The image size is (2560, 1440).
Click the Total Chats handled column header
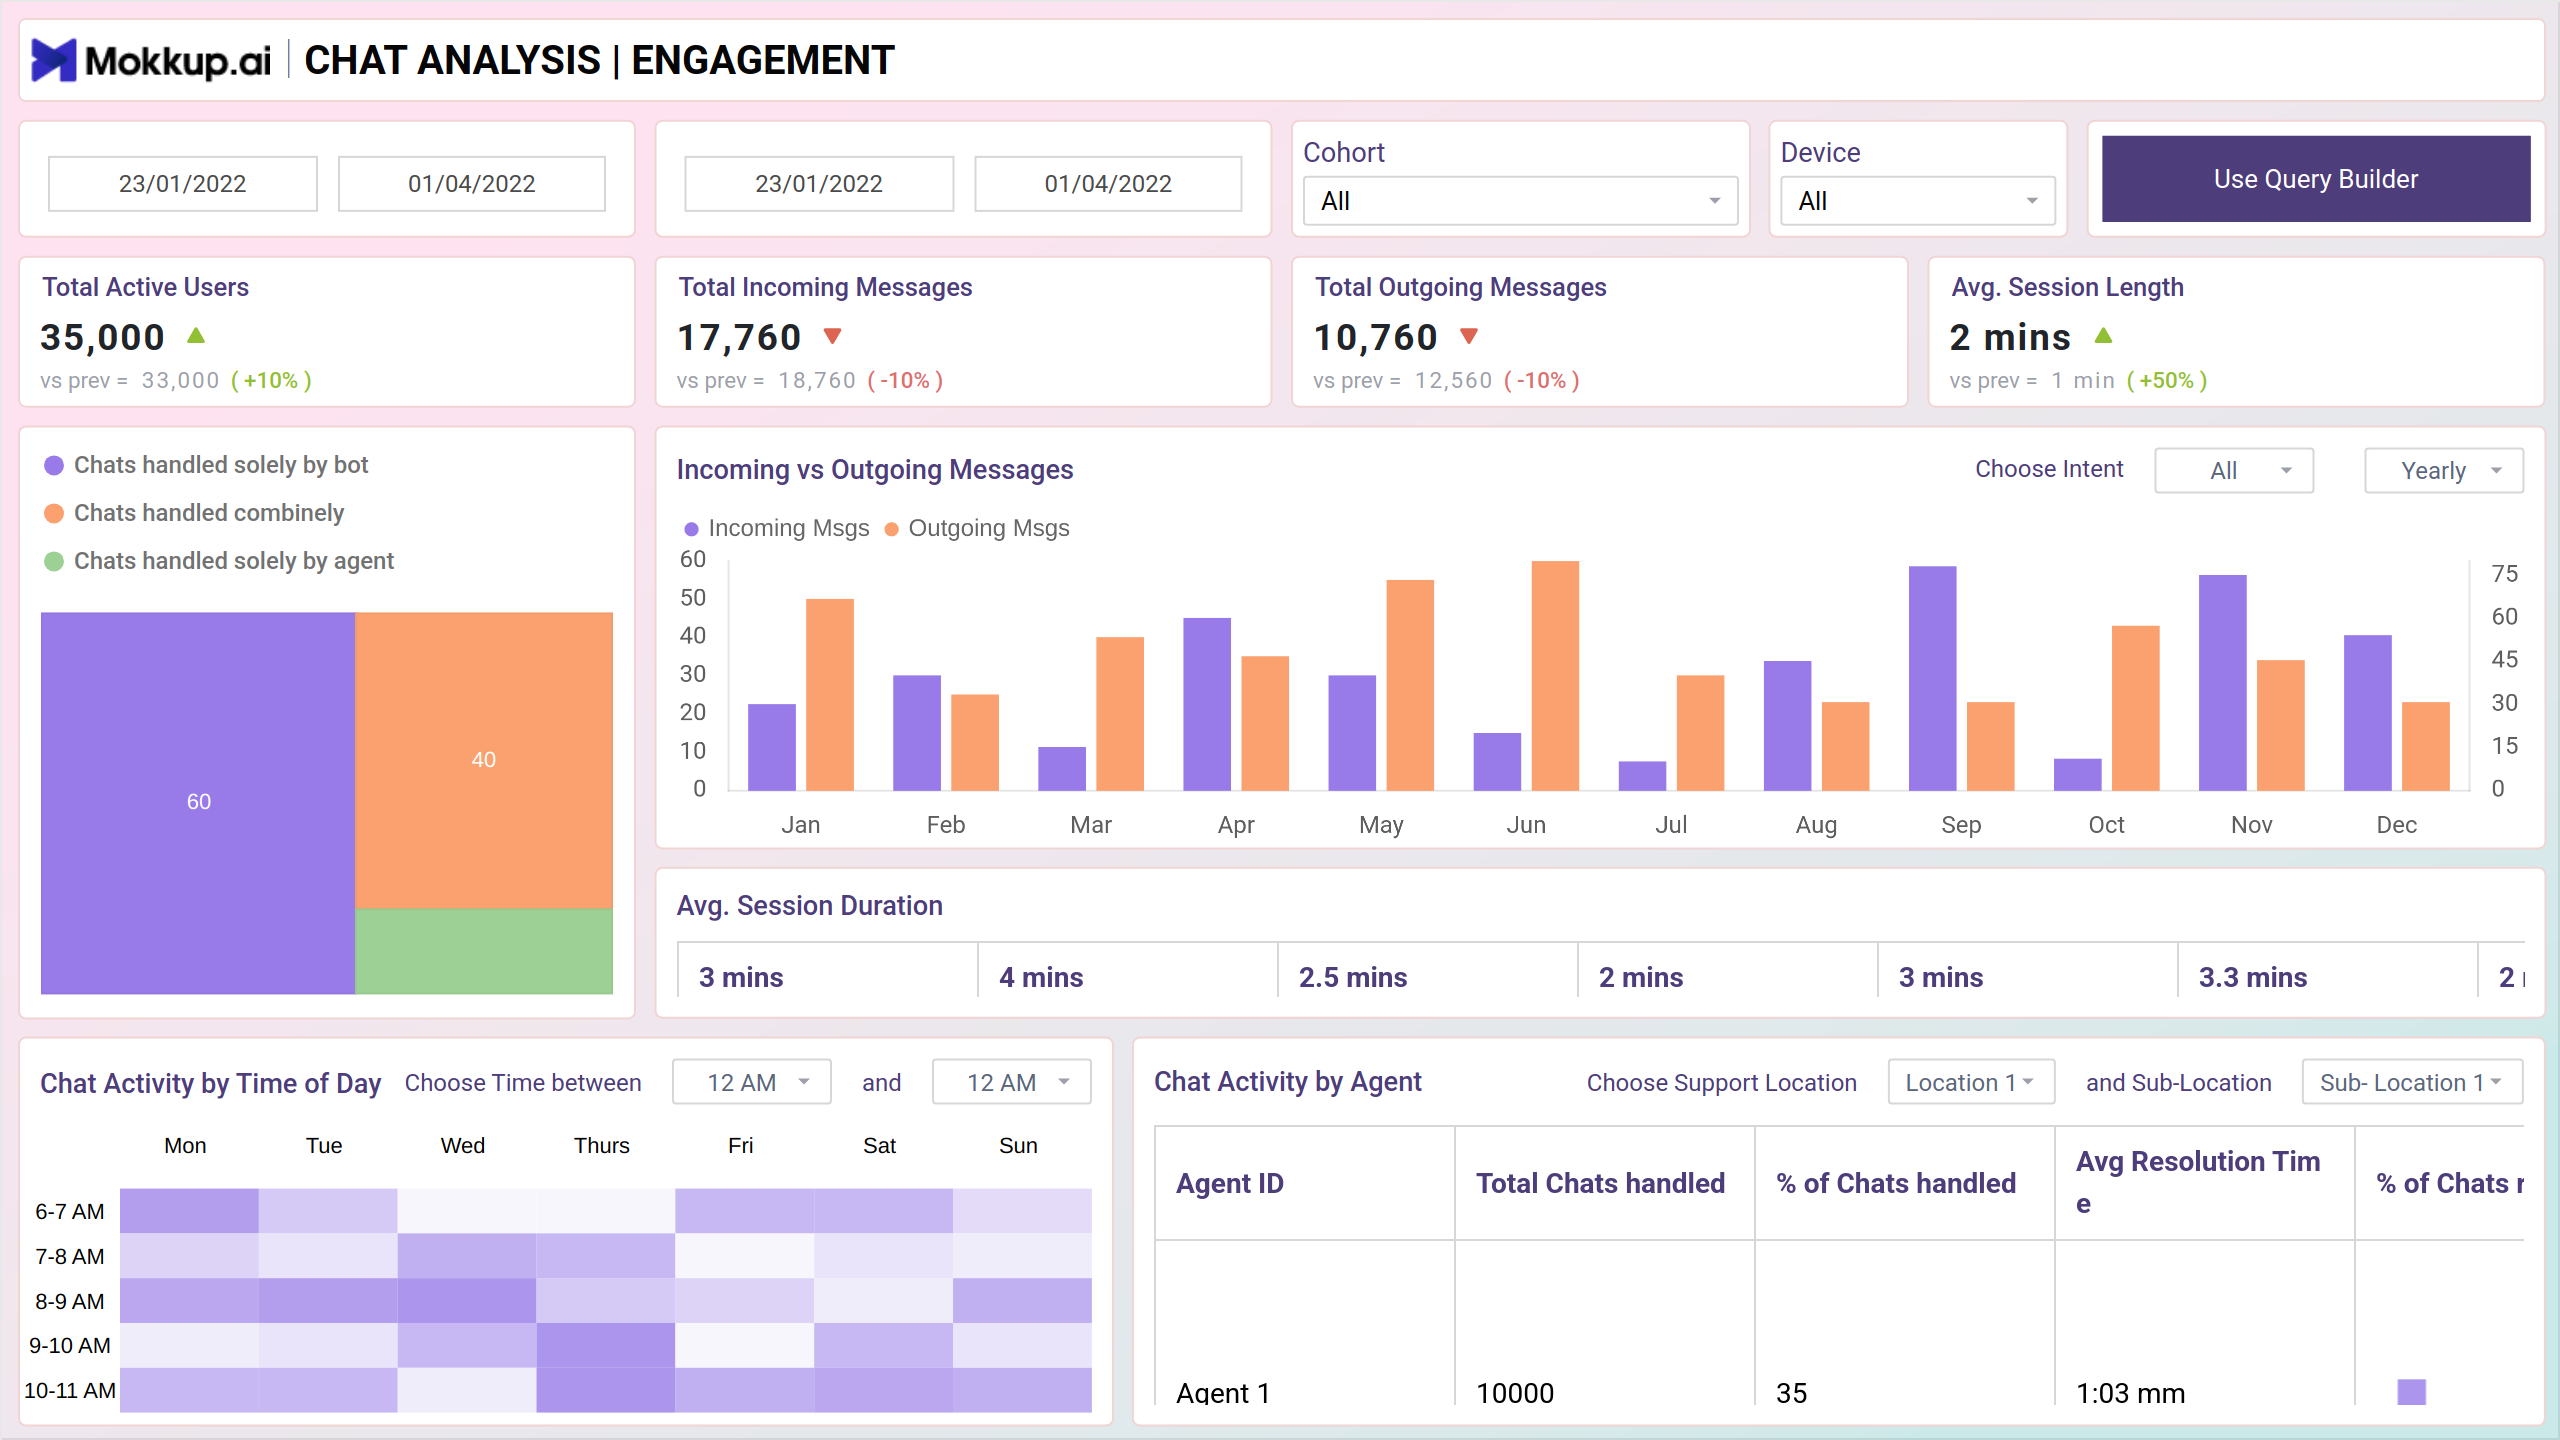pyautogui.click(x=1605, y=1183)
